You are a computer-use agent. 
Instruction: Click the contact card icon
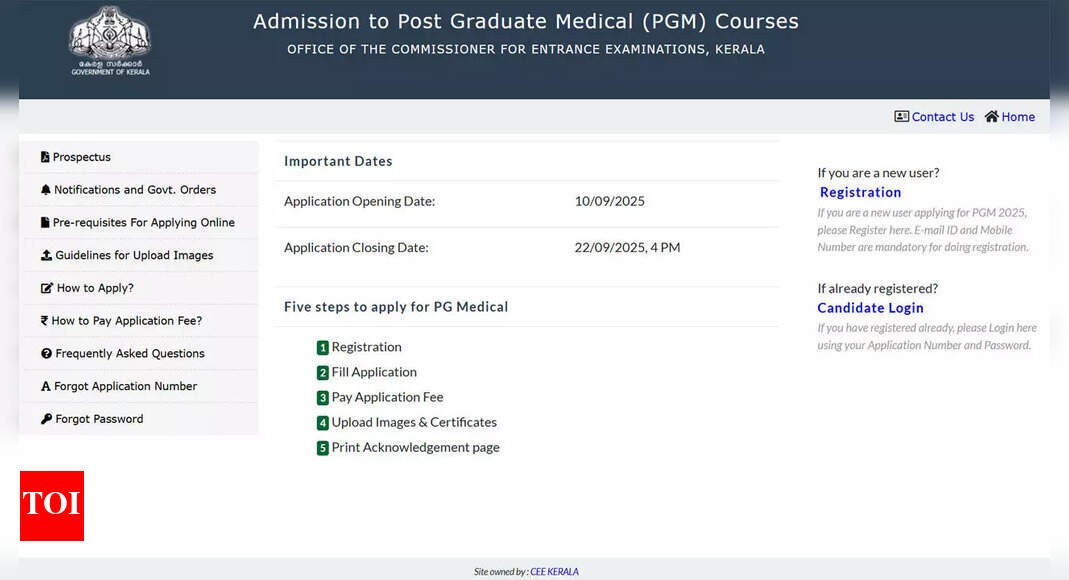pos(901,117)
